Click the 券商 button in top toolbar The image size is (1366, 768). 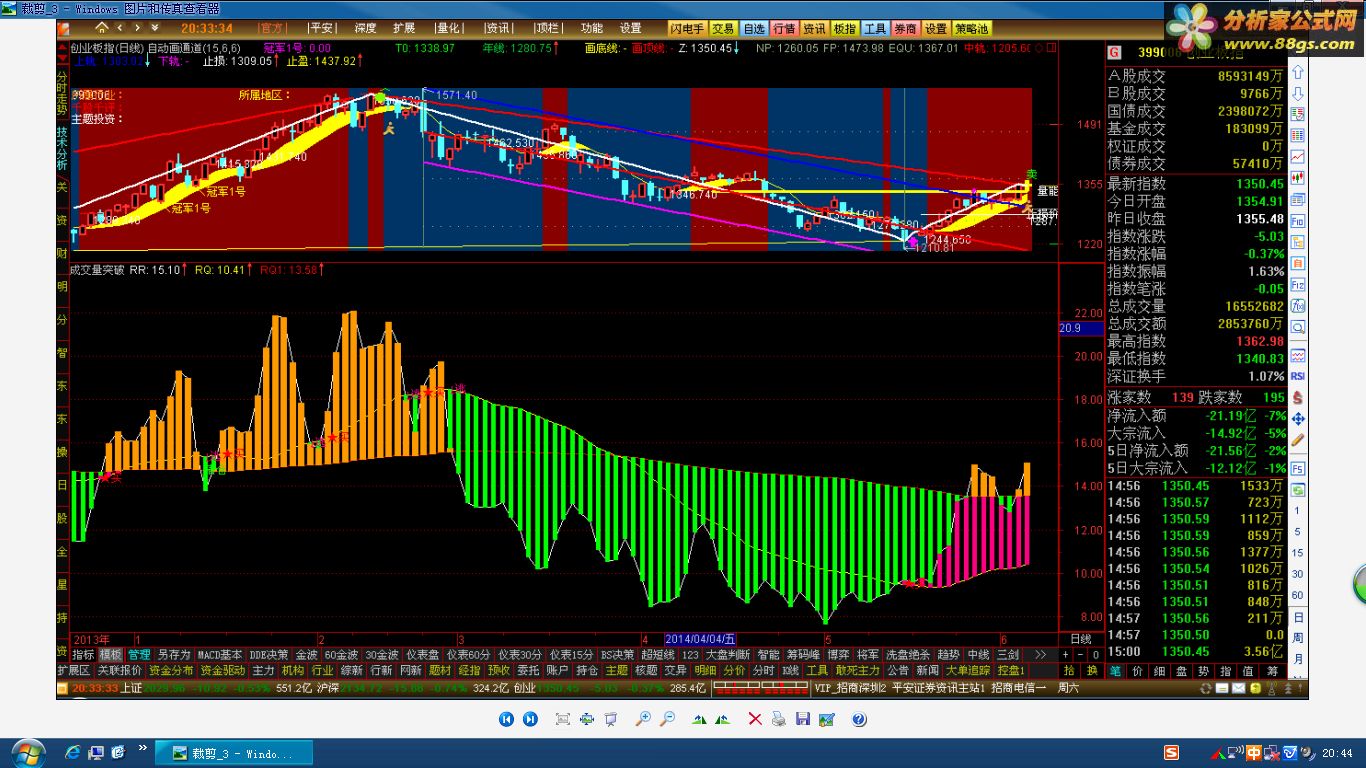click(905, 28)
